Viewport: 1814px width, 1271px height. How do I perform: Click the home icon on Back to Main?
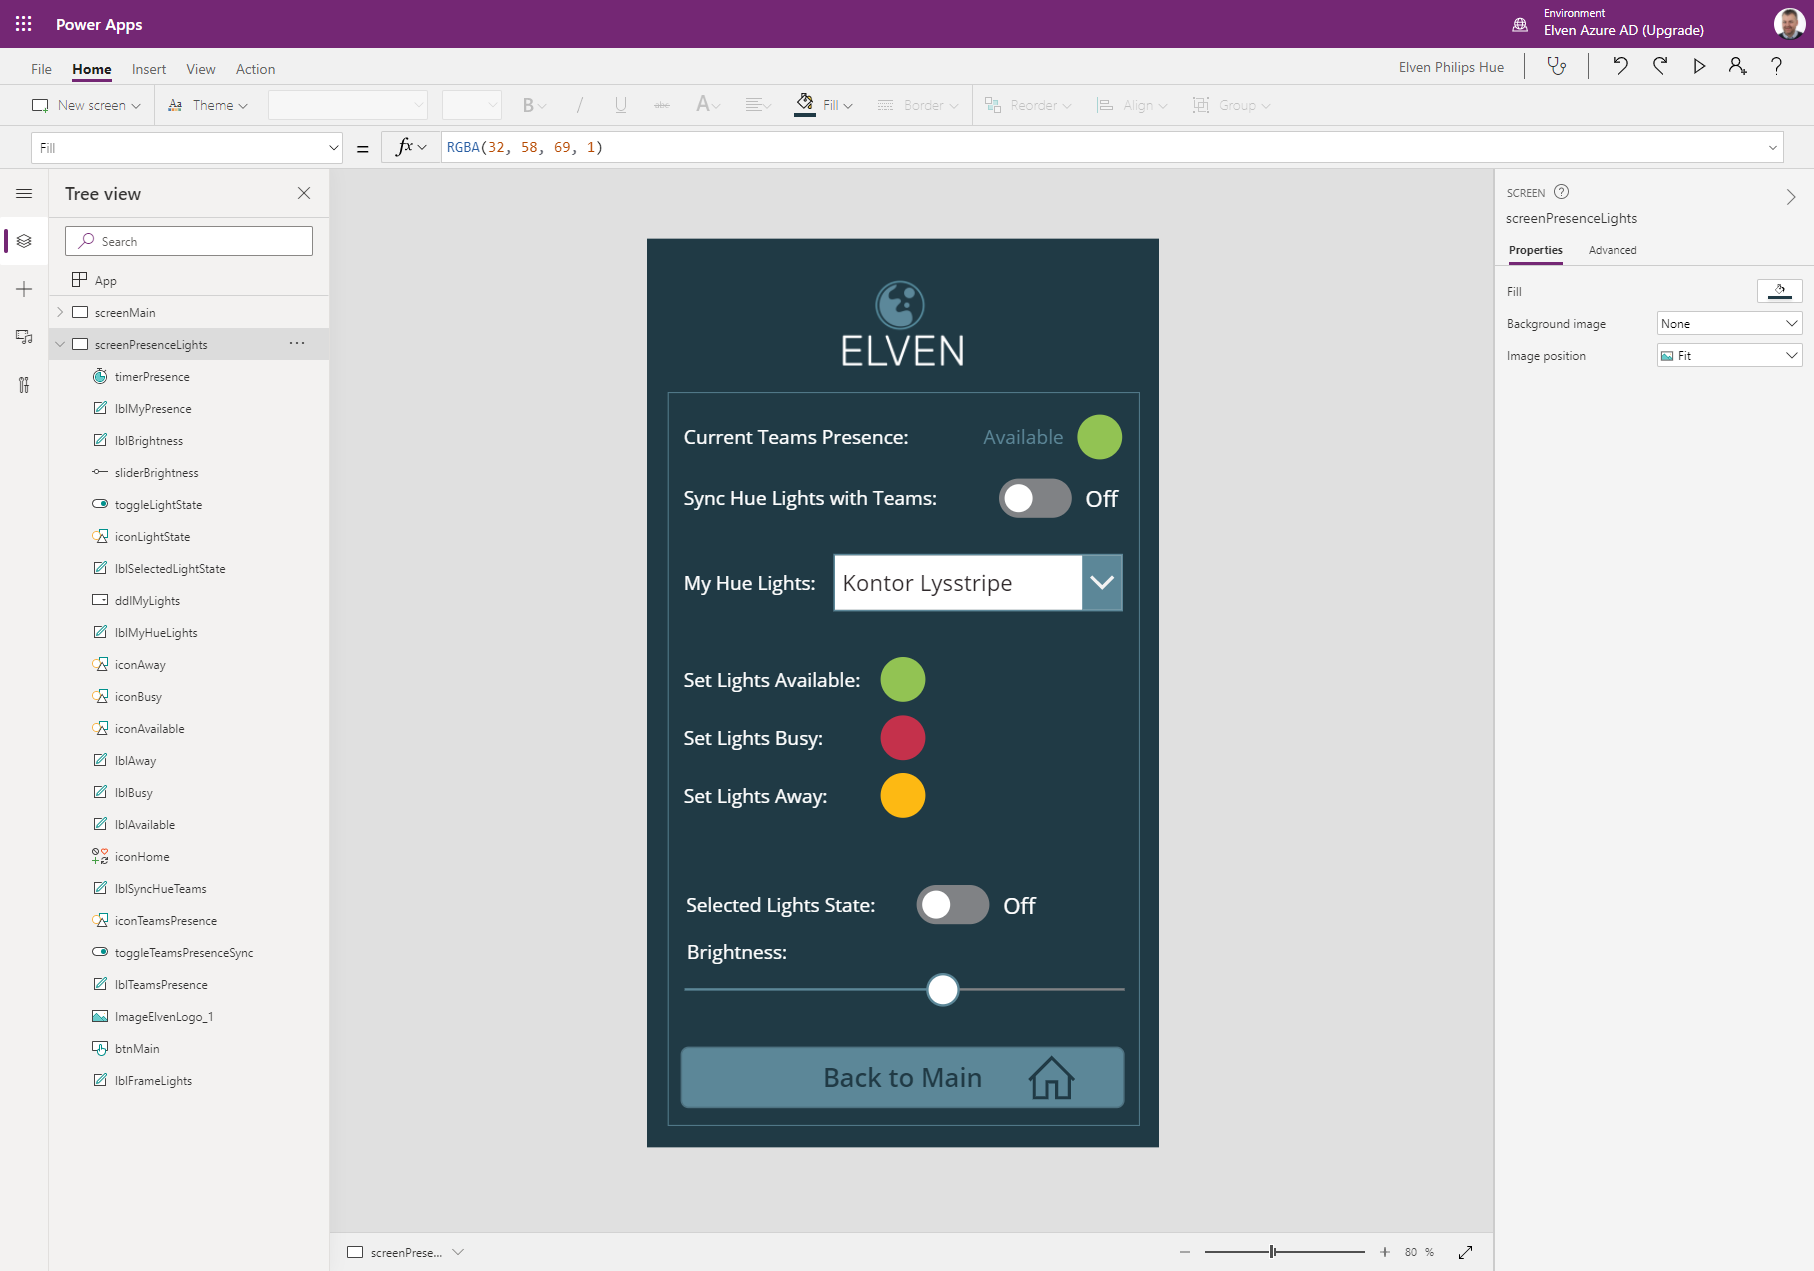coord(1052,1078)
